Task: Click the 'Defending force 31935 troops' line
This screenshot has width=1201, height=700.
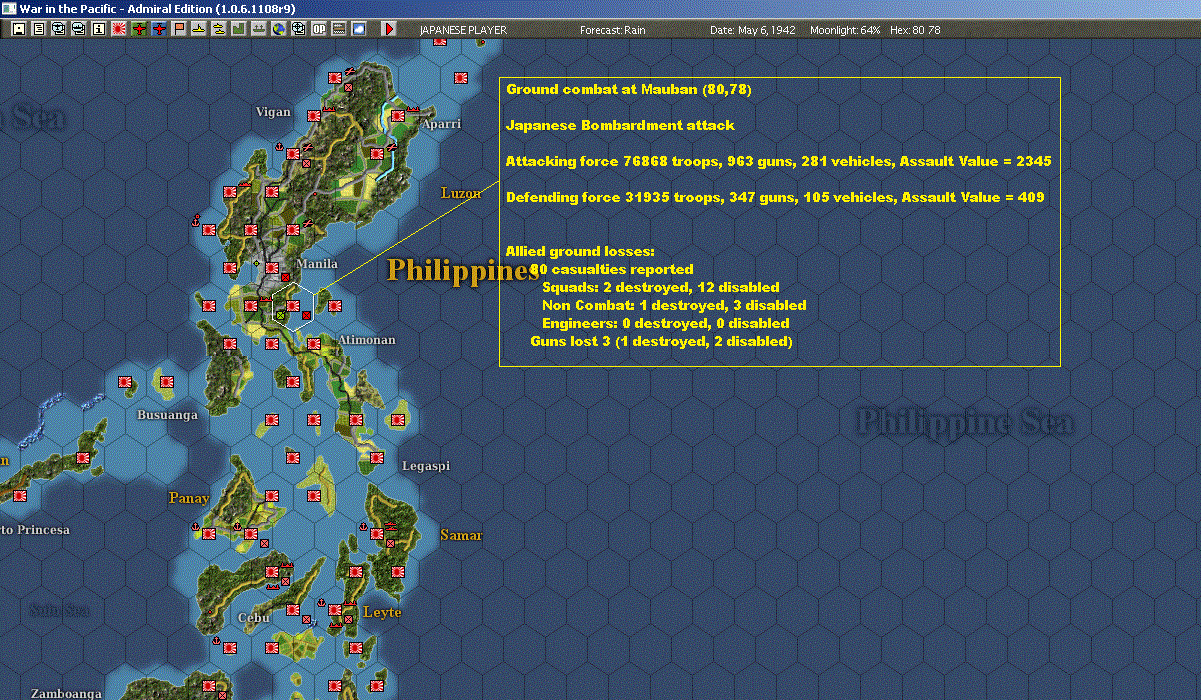Action: click(775, 197)
